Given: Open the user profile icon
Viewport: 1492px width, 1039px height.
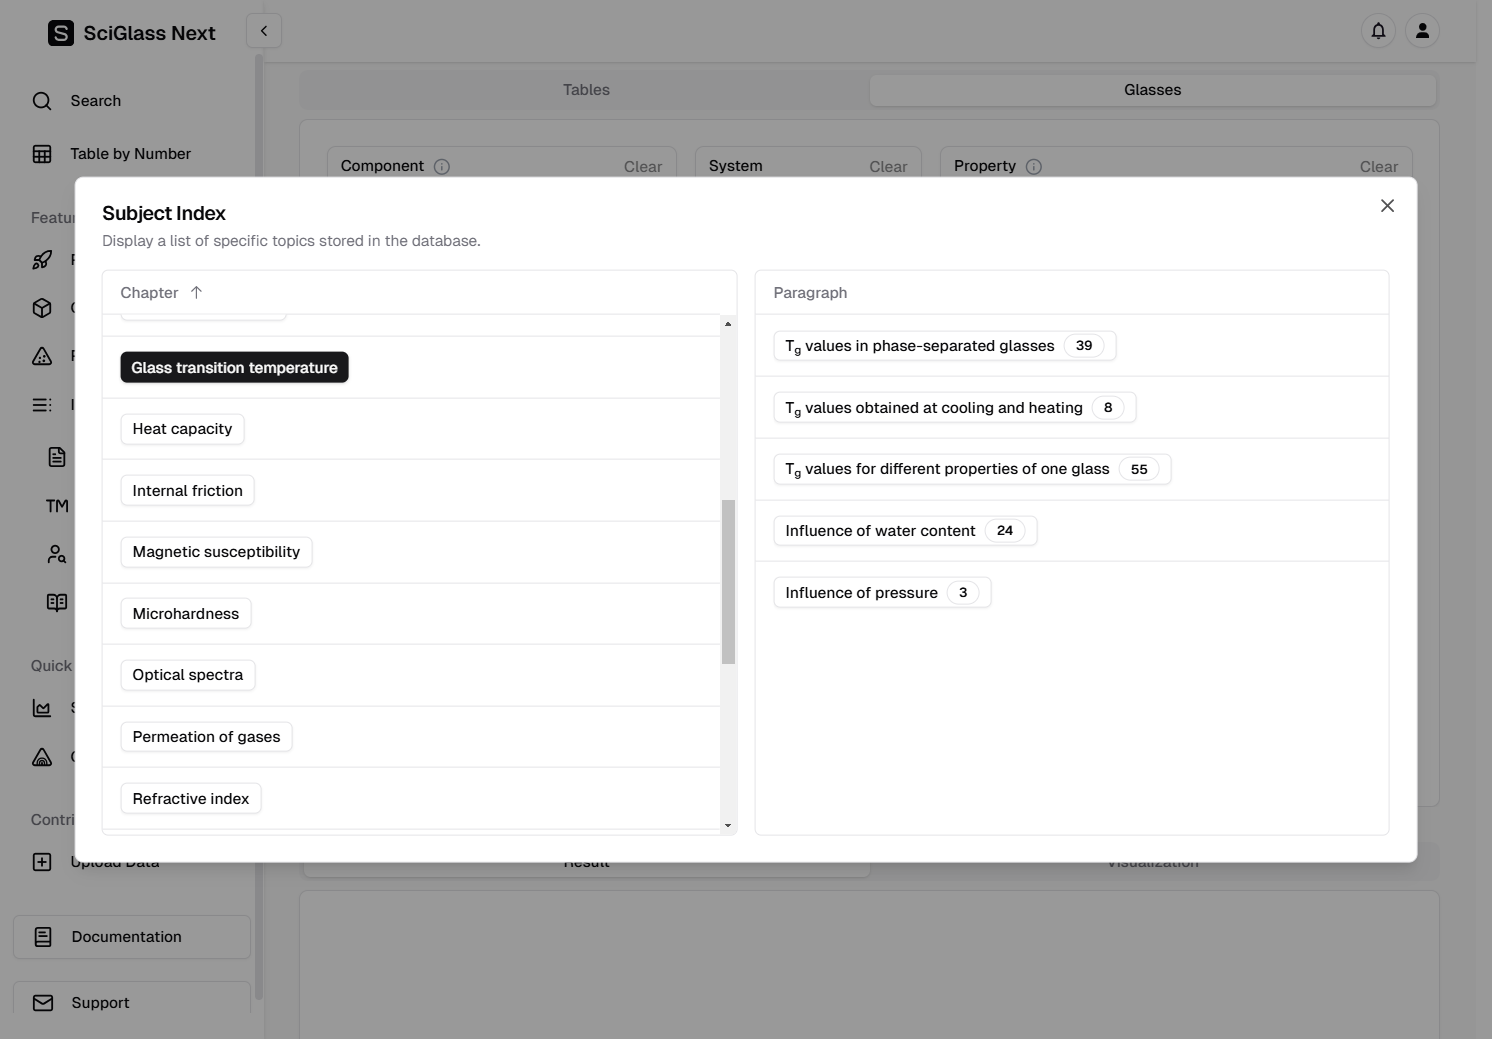Looking at the screenshot, I should pos(1422,31).
